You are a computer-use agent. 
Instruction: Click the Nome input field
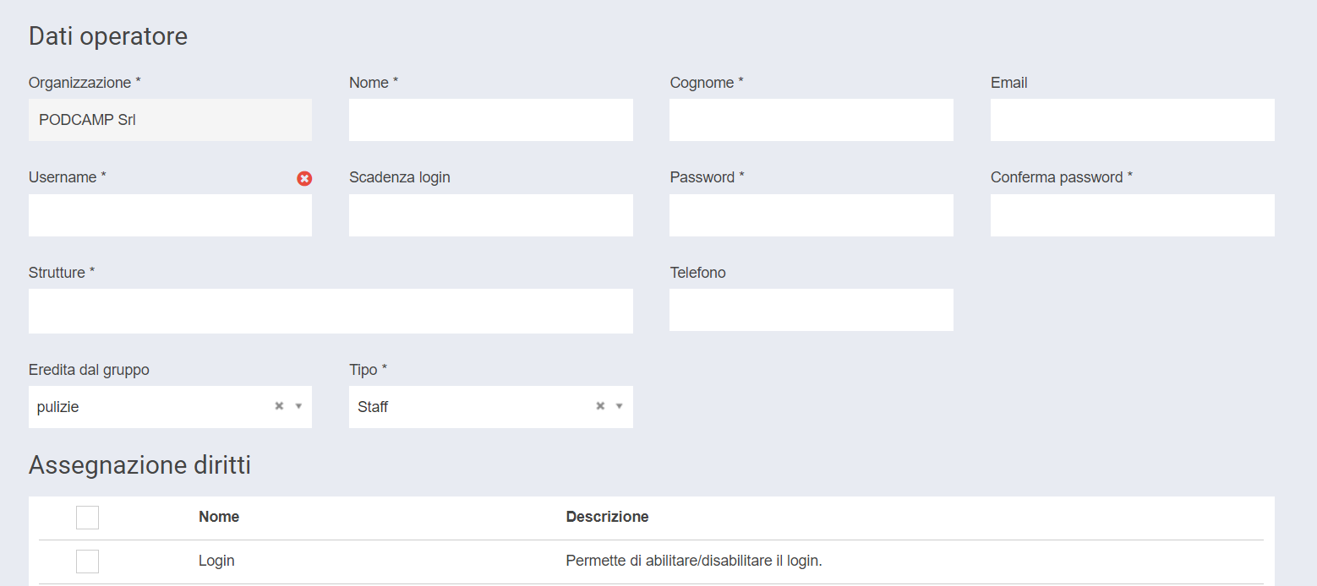tap(490, 120)
